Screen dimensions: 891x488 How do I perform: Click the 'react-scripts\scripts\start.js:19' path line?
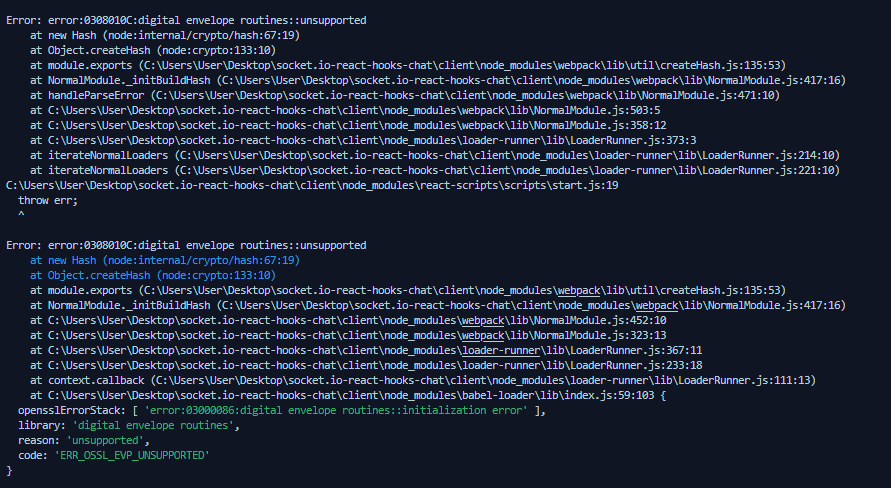(312, 185)
